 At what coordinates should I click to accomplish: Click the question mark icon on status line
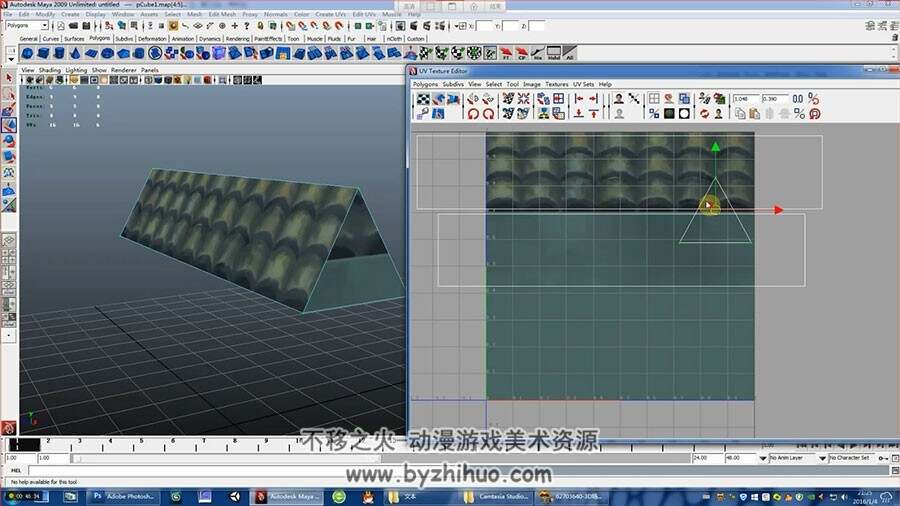(247, 26)
